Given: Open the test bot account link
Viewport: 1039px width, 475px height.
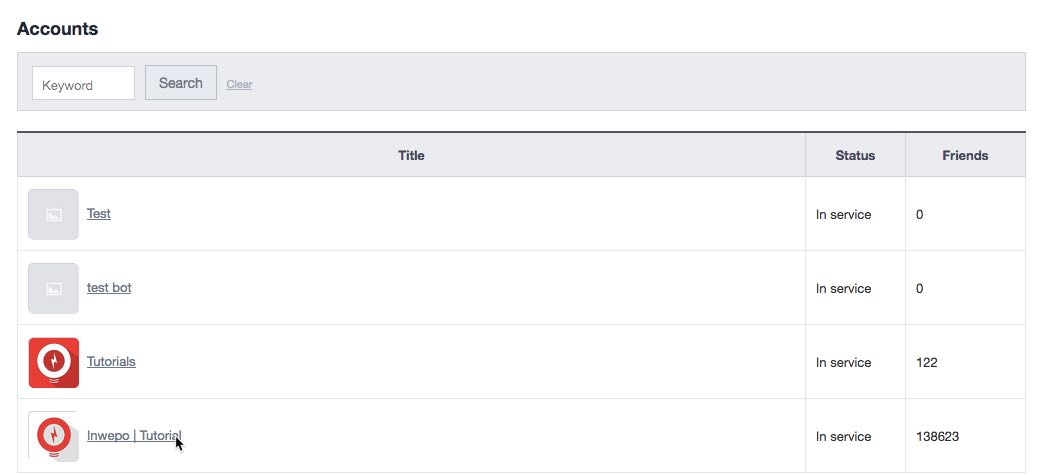Looking at the screenshot, I should coord(109,287).
